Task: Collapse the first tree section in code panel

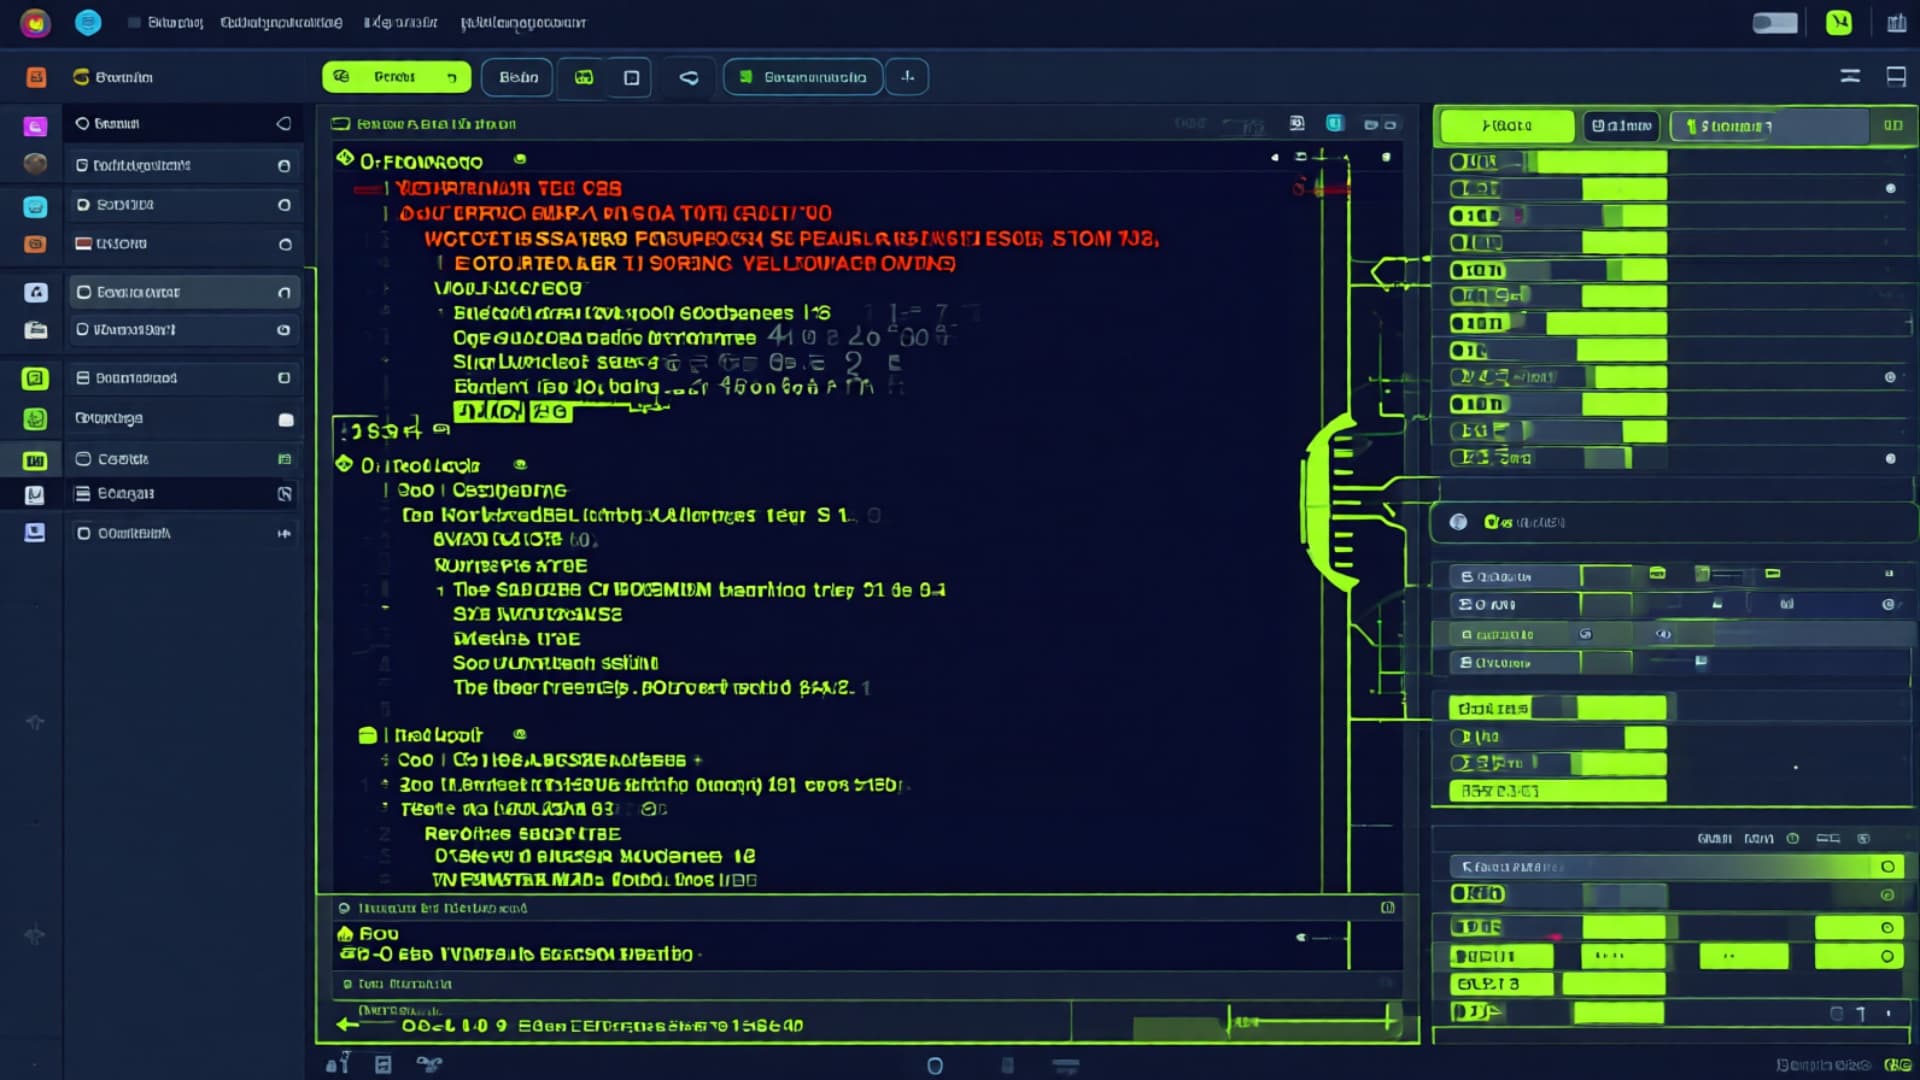Action: 345,158
